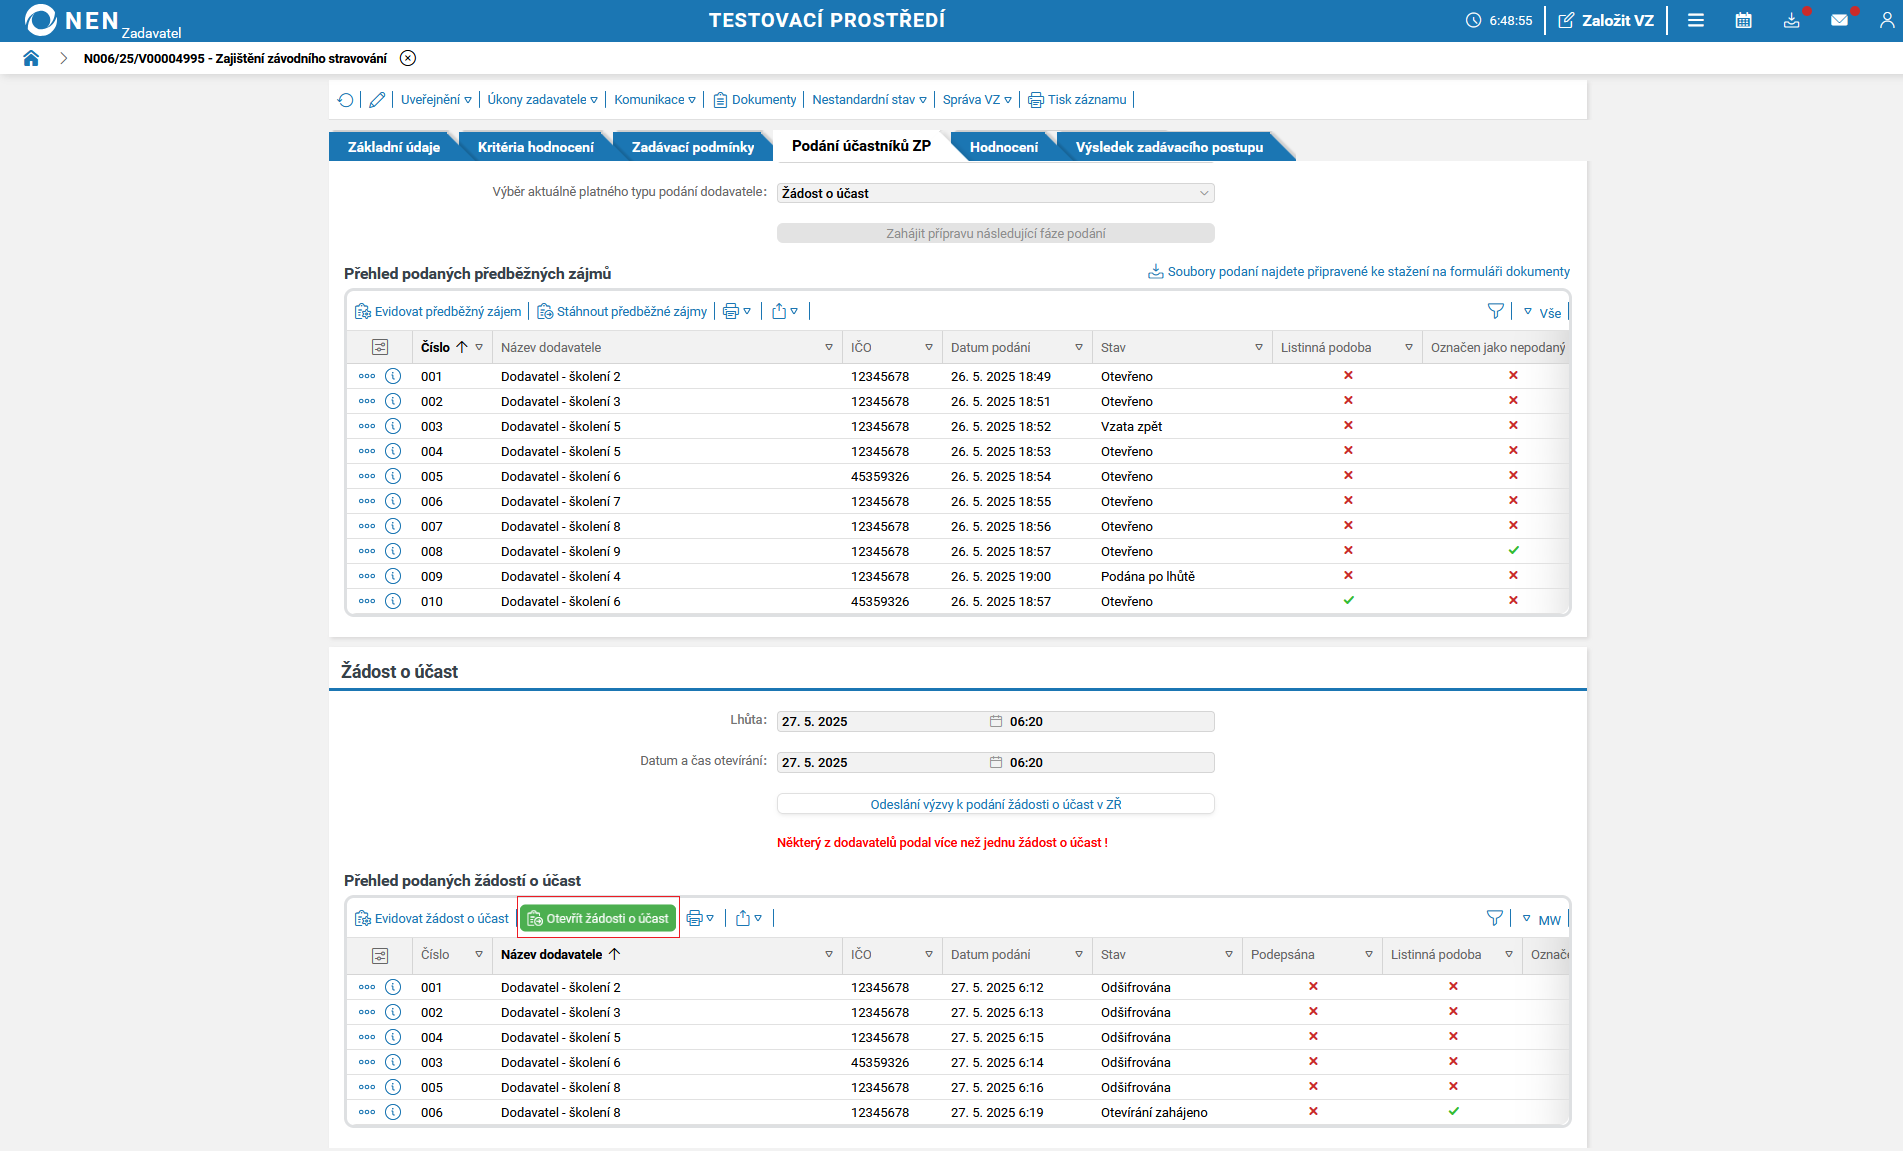The image size is (1903, 1151).
Task: Open column settings of žádostí o účast table
Action: tap(380, 955)
